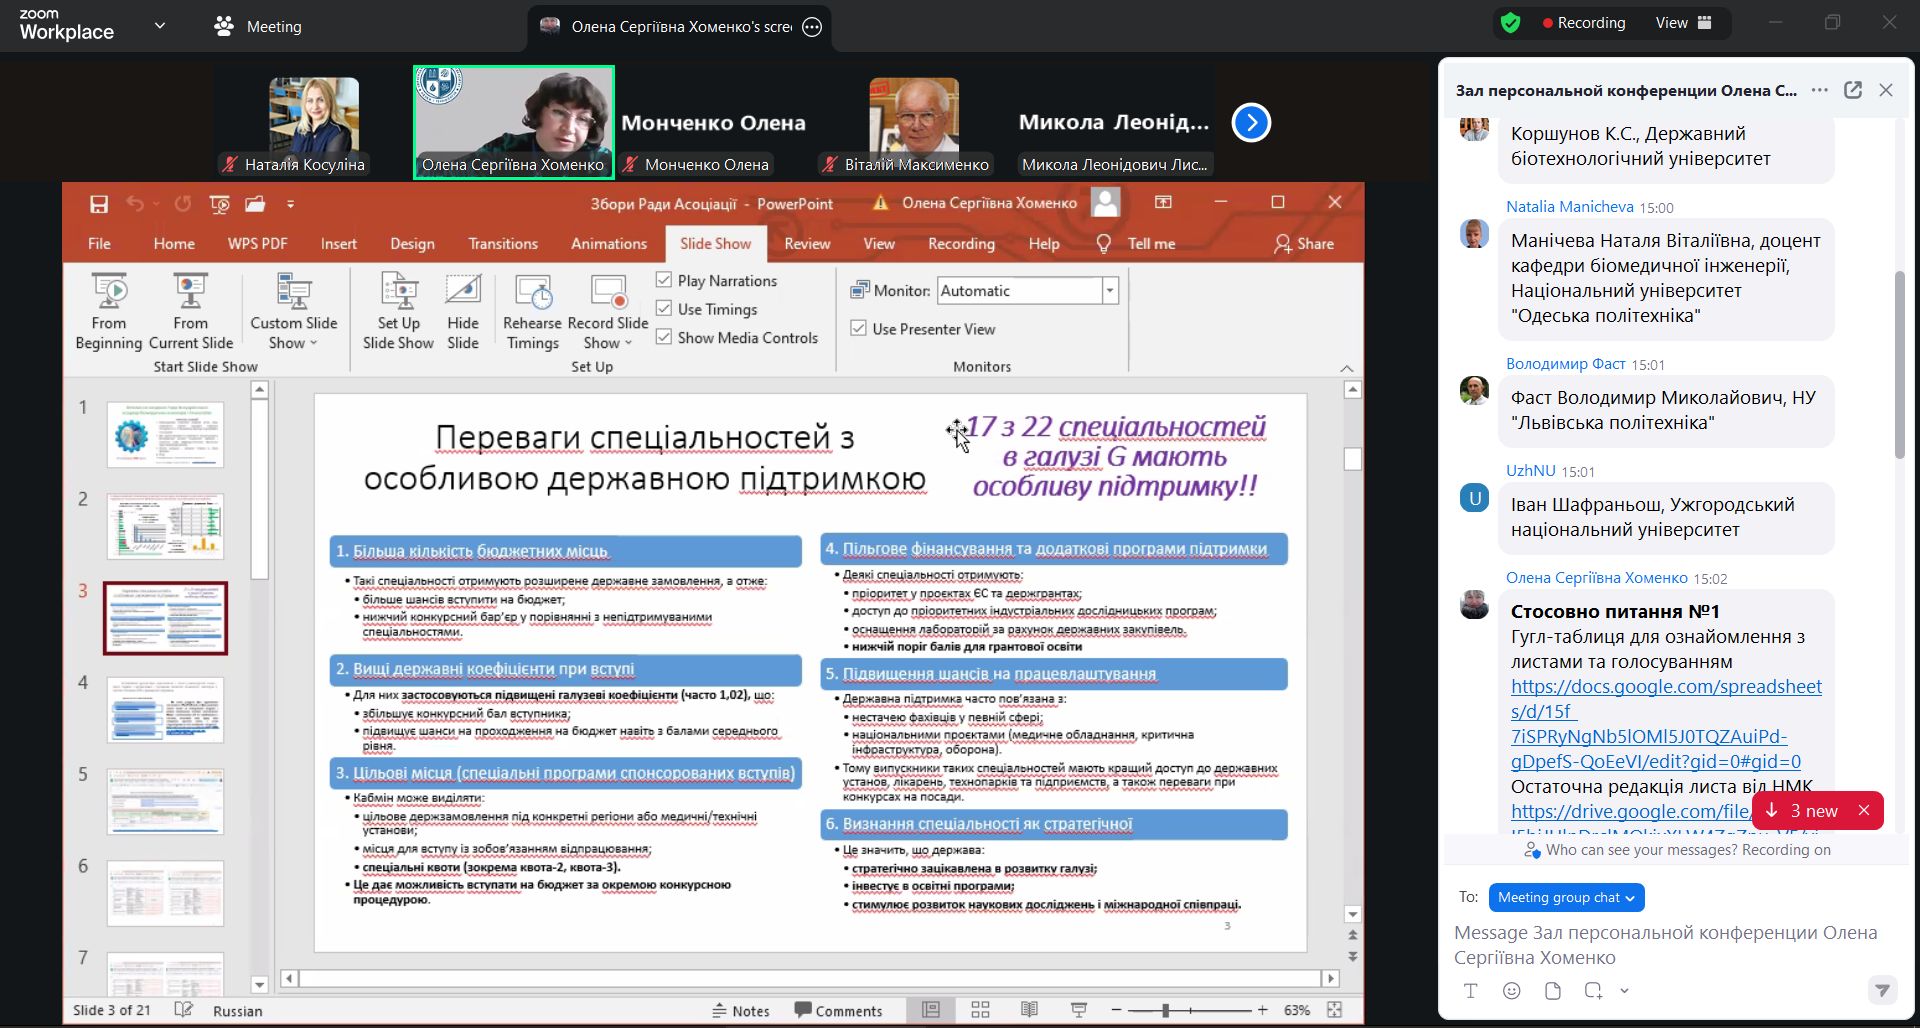Jump to 3 new chat messages

[1806, 811]
